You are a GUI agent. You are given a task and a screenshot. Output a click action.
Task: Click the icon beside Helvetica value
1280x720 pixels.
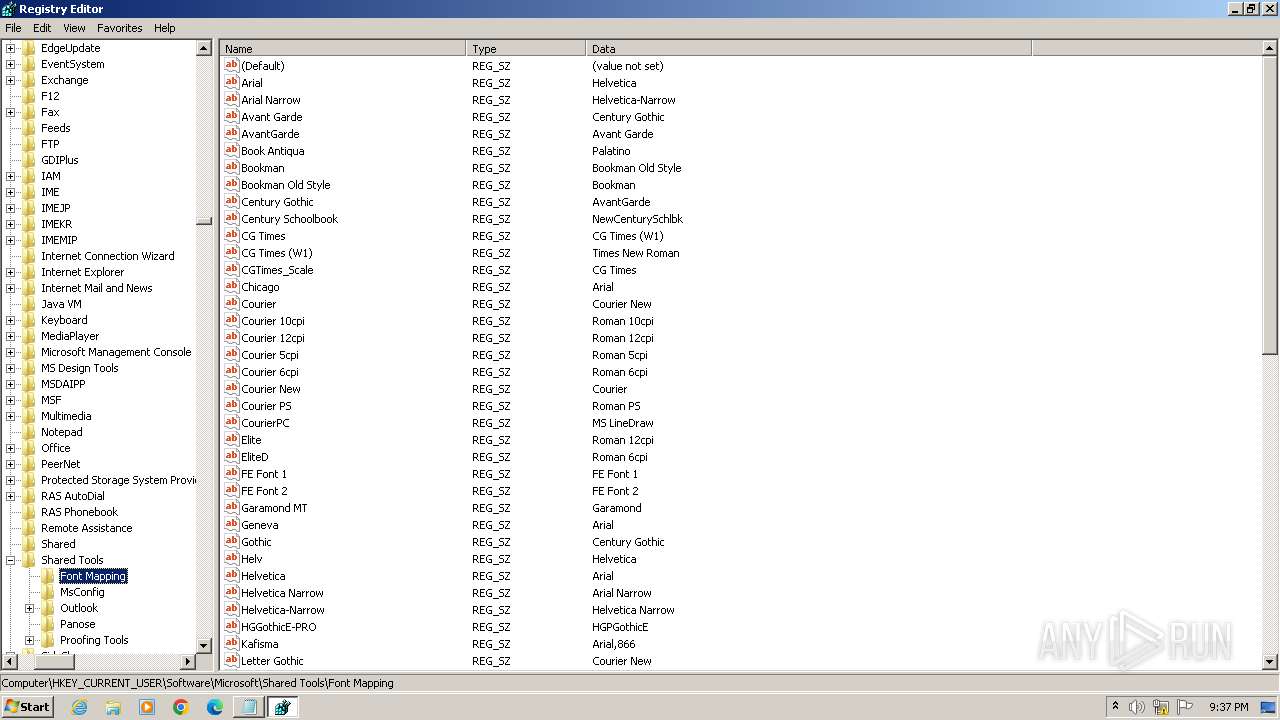pos(231,576)
